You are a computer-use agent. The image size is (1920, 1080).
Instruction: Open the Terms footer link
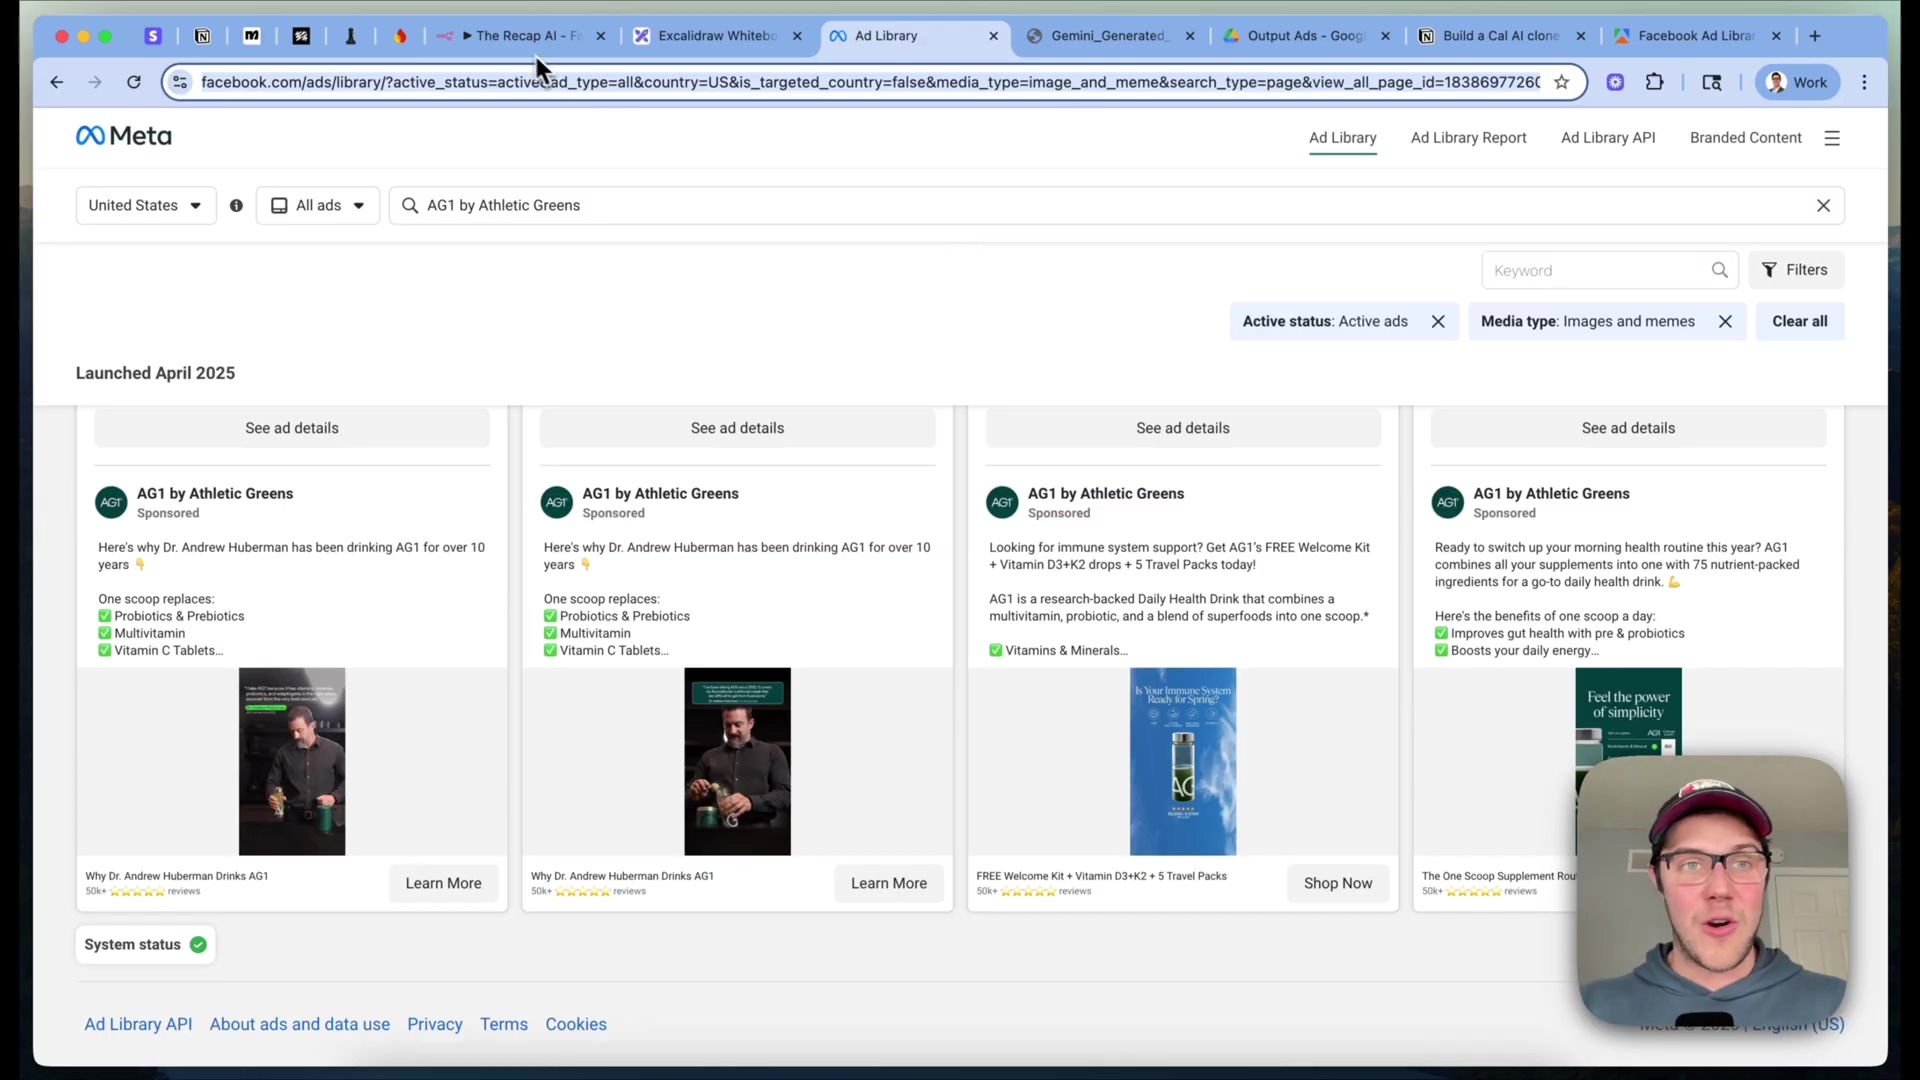click(x=504, y=1025)
